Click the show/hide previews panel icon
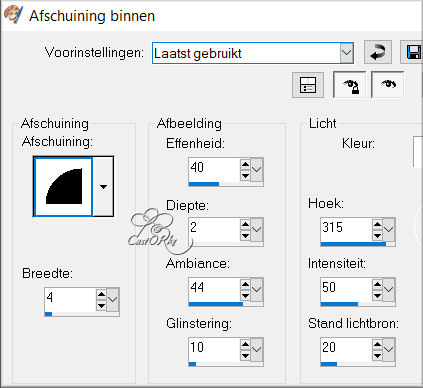 coord(308,85)
